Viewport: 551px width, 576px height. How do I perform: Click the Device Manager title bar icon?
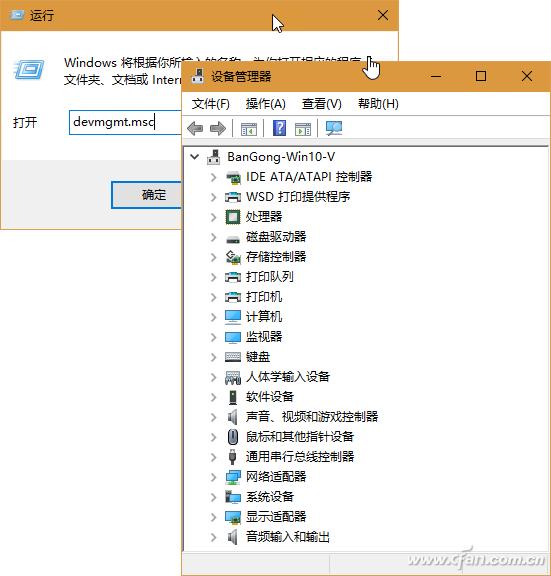coord(198,76)
